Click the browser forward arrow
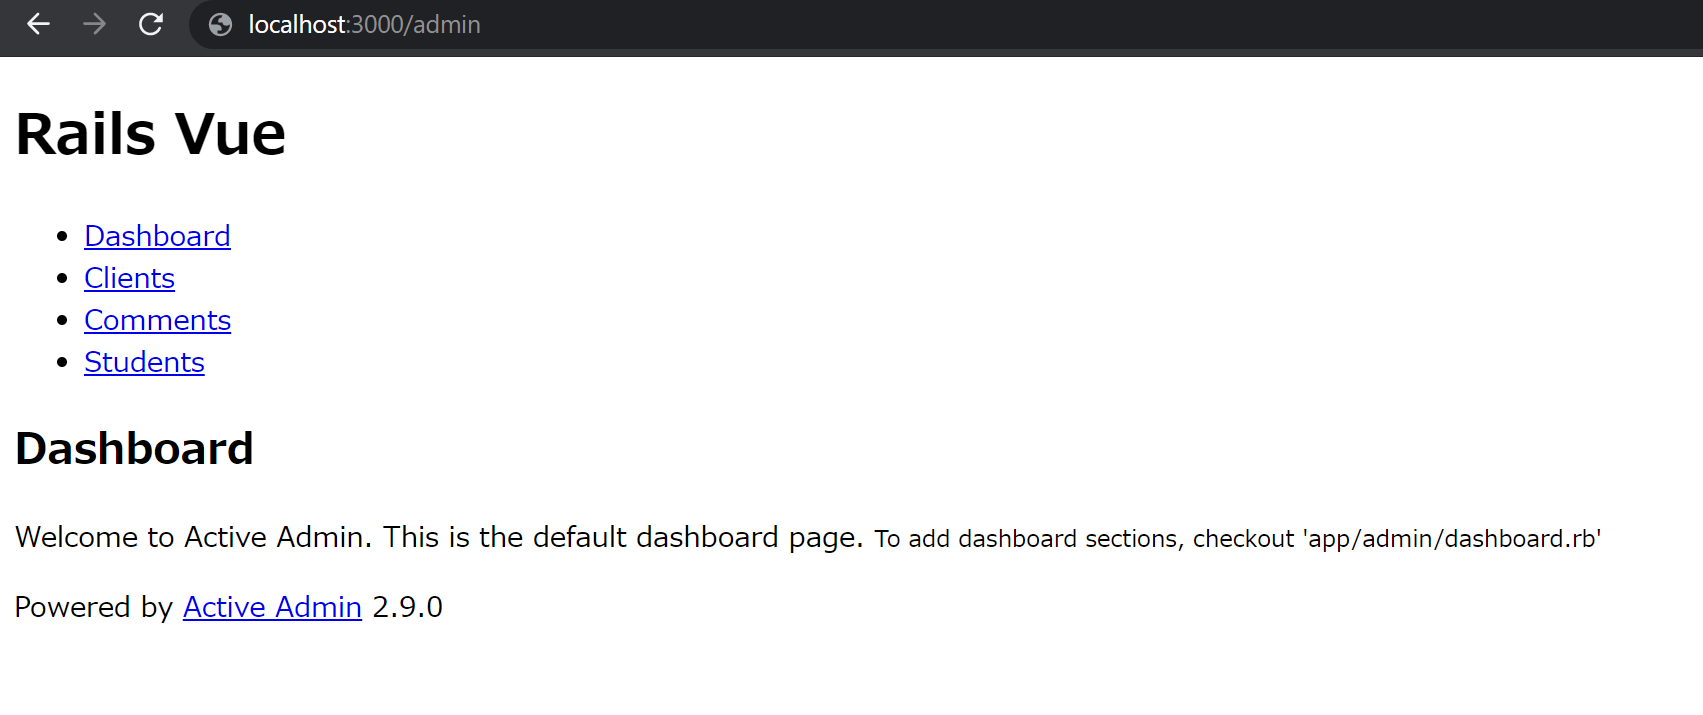Viewport: 1703px width, 715px height. [x=95, y=24]
